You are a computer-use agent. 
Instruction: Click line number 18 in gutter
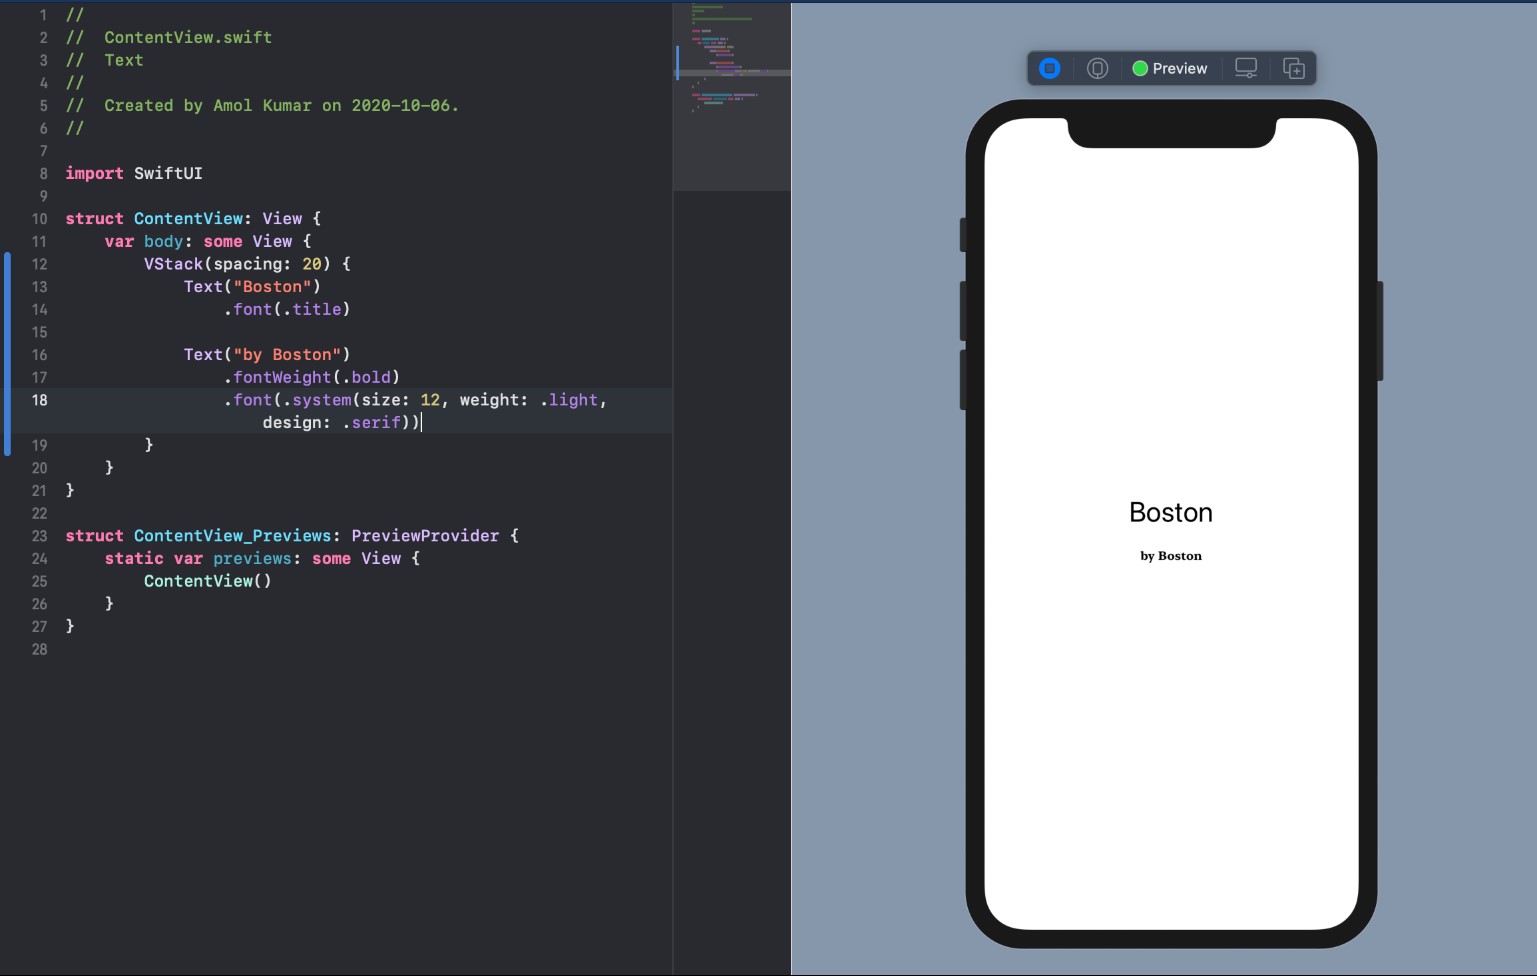tap(39, 400)
